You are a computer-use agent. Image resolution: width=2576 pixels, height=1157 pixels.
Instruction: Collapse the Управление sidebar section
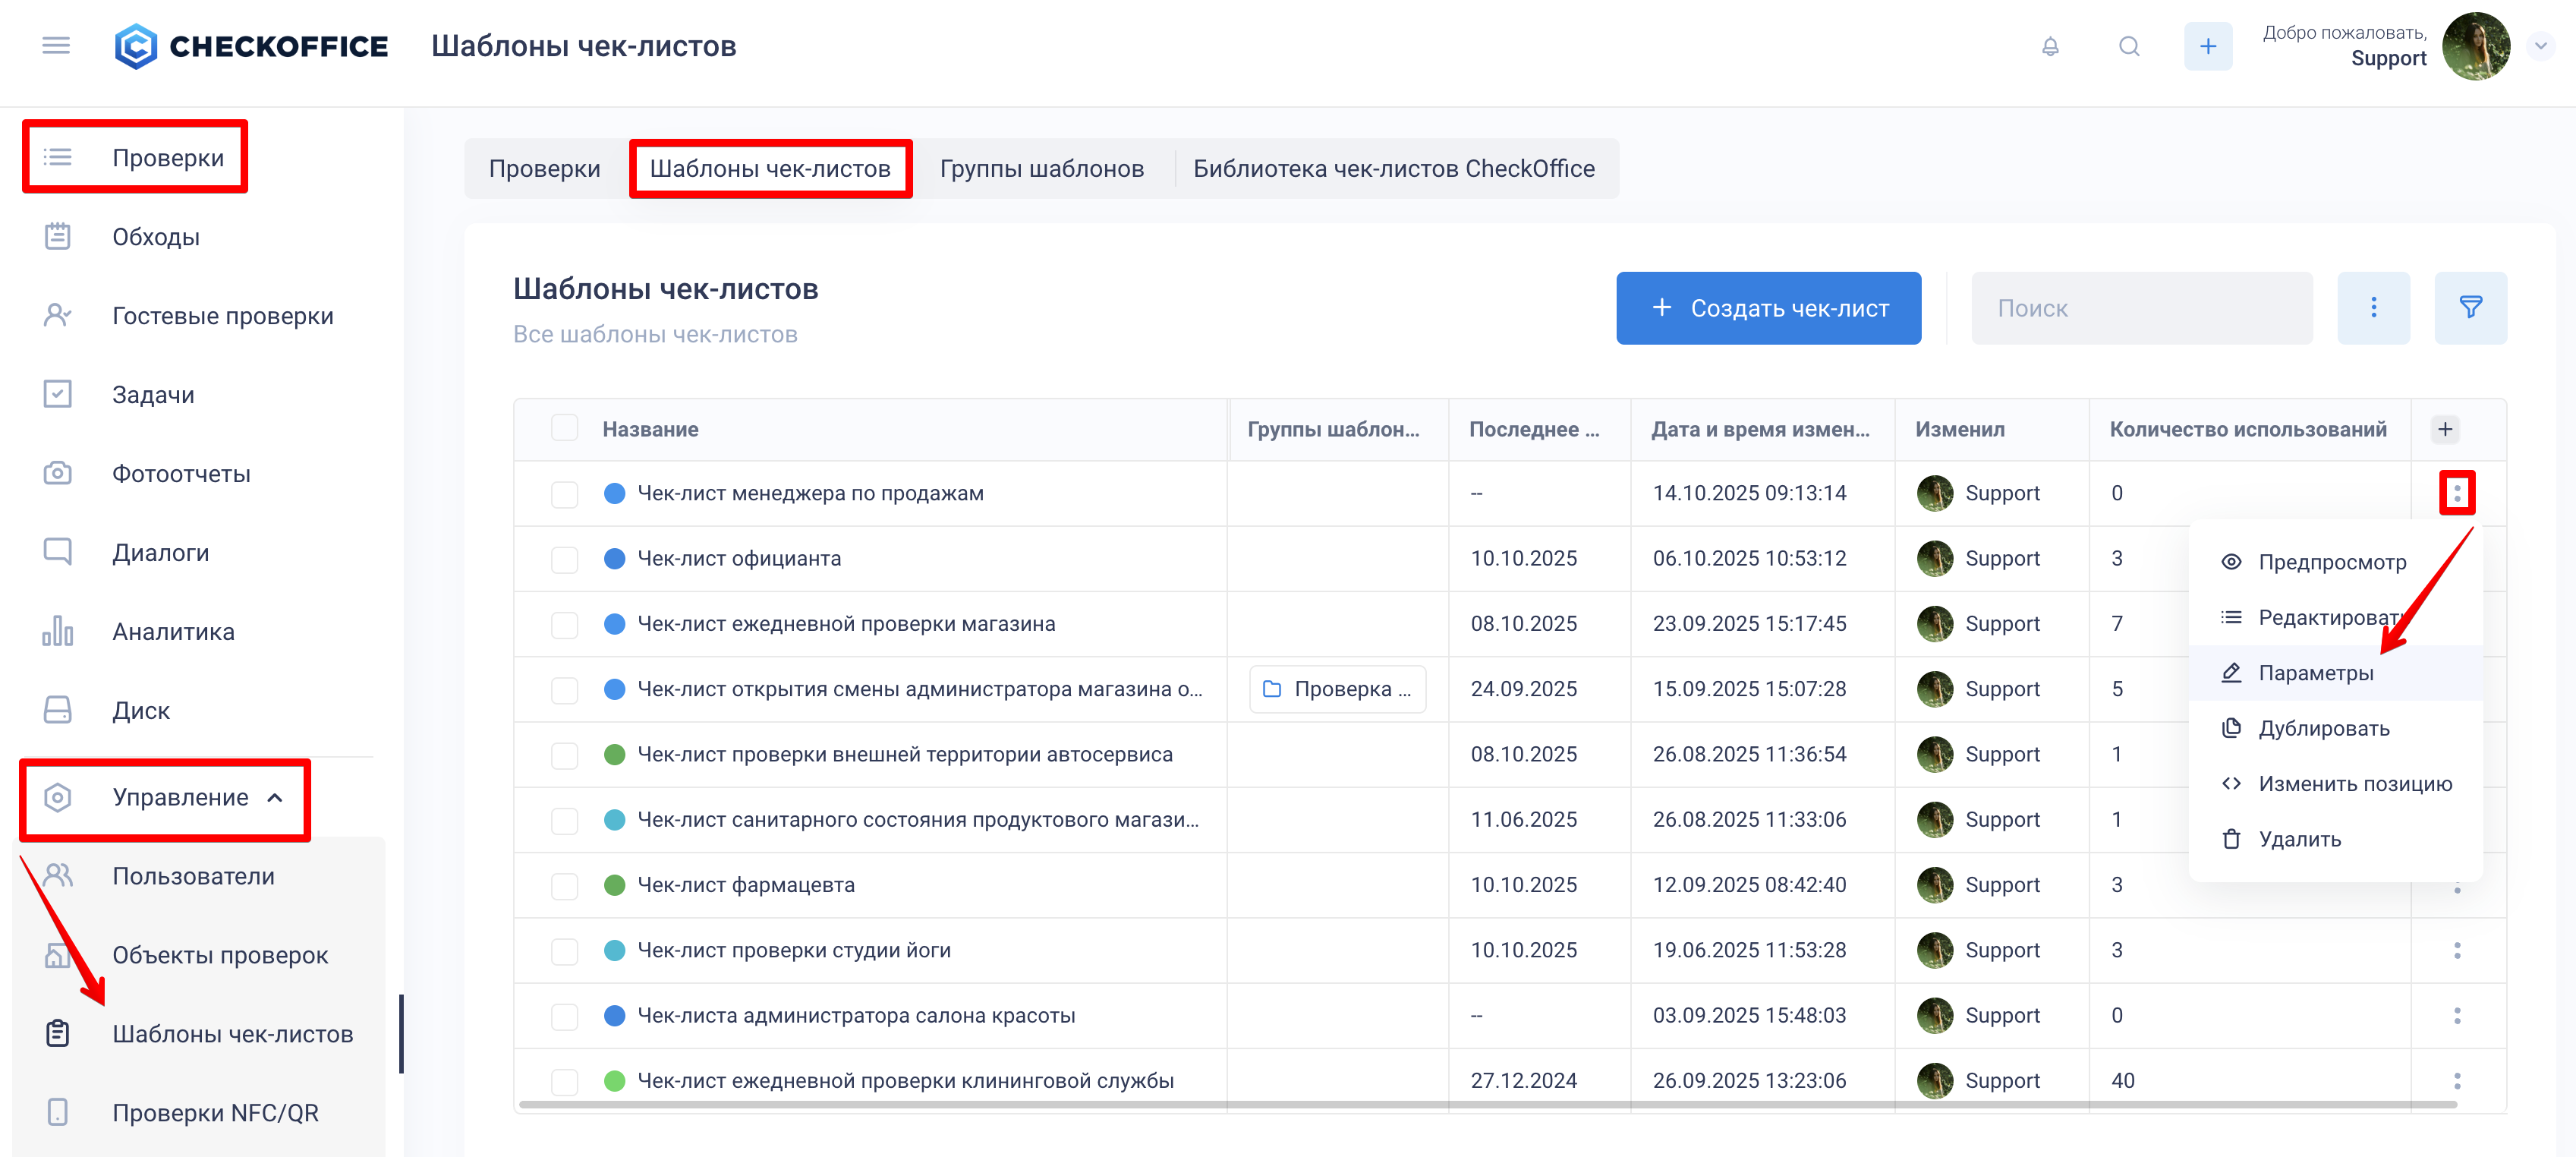tap(275, 798)
